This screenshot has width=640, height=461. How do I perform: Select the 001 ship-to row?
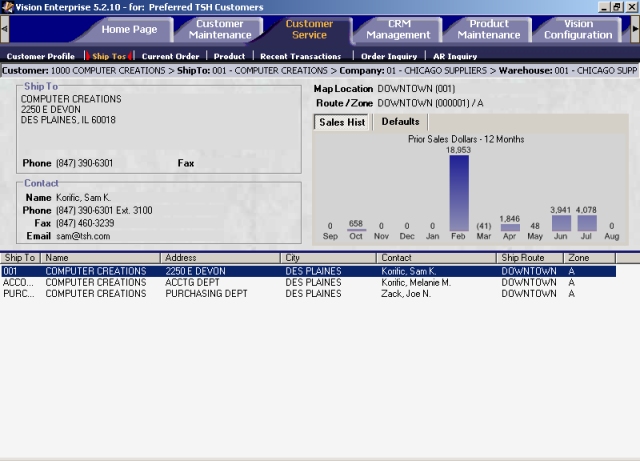click(308, 271)
